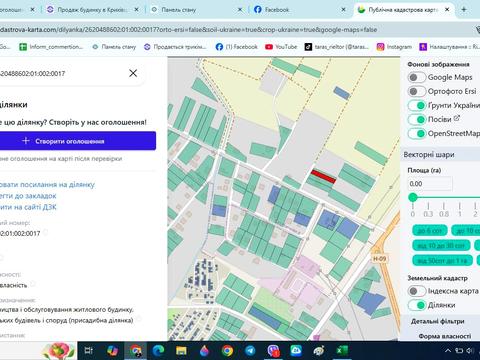
Task: Select the від 50сот до 1 га chip
Action: [442, 260]
